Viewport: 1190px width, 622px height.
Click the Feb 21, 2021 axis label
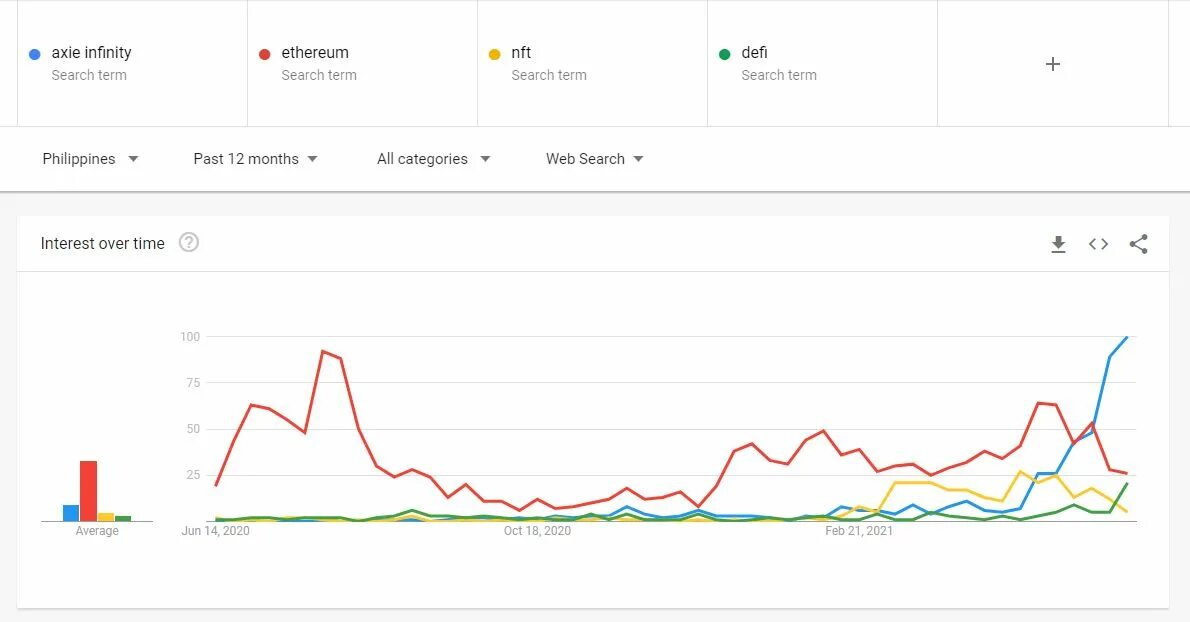859,531
